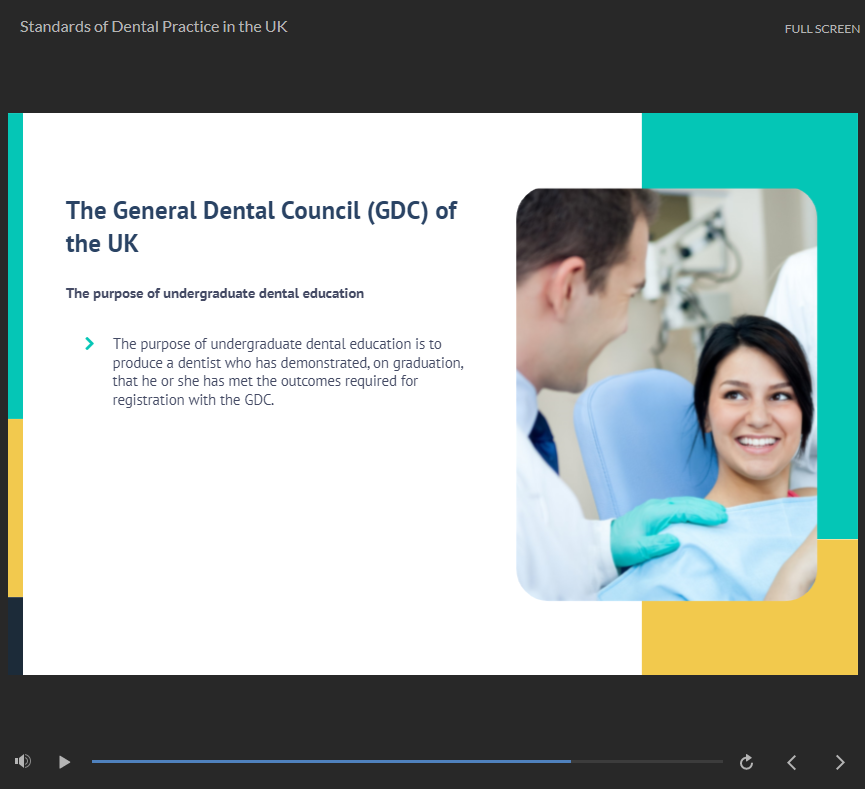Screen dimensions: 865x789
Task: Click the teal chevron bullet marker
Action: (89, 344)
